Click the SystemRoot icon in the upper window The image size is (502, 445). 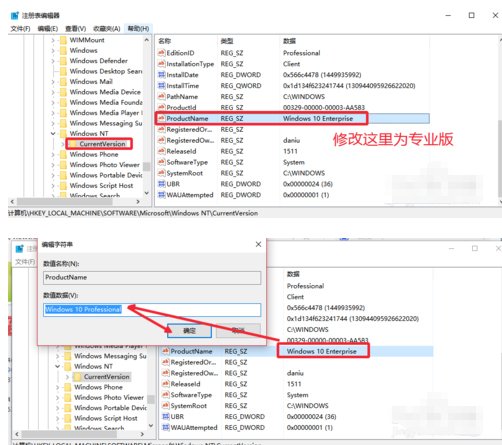[x=161, y=173]
